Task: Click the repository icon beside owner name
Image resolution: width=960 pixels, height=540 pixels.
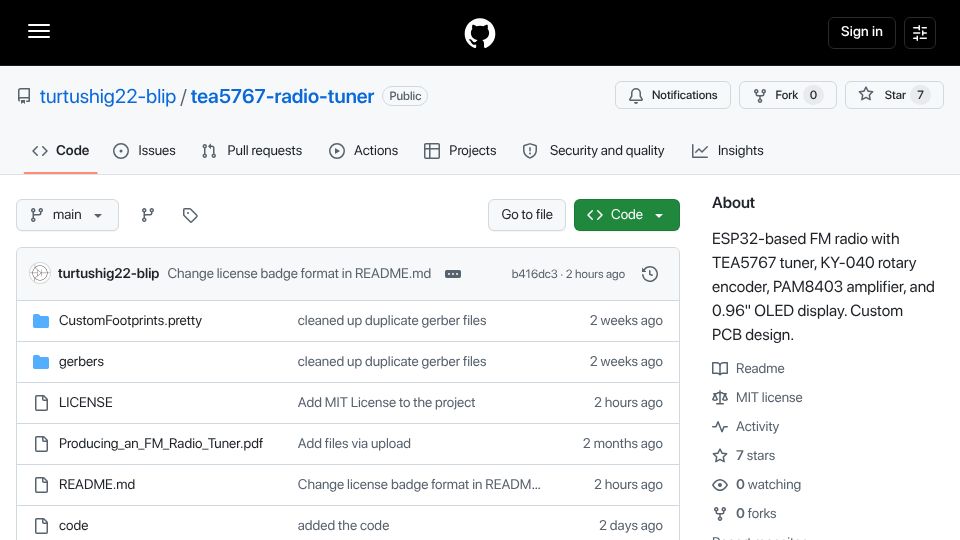Action: tap(24, 96)
